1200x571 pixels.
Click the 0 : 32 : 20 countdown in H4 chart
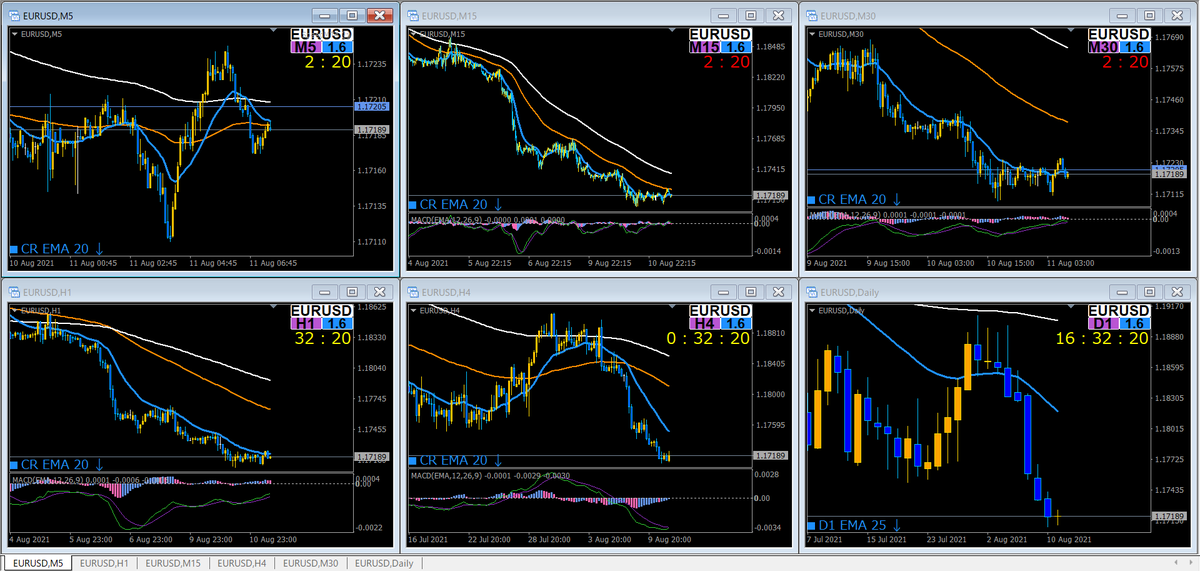coord(708,340)
